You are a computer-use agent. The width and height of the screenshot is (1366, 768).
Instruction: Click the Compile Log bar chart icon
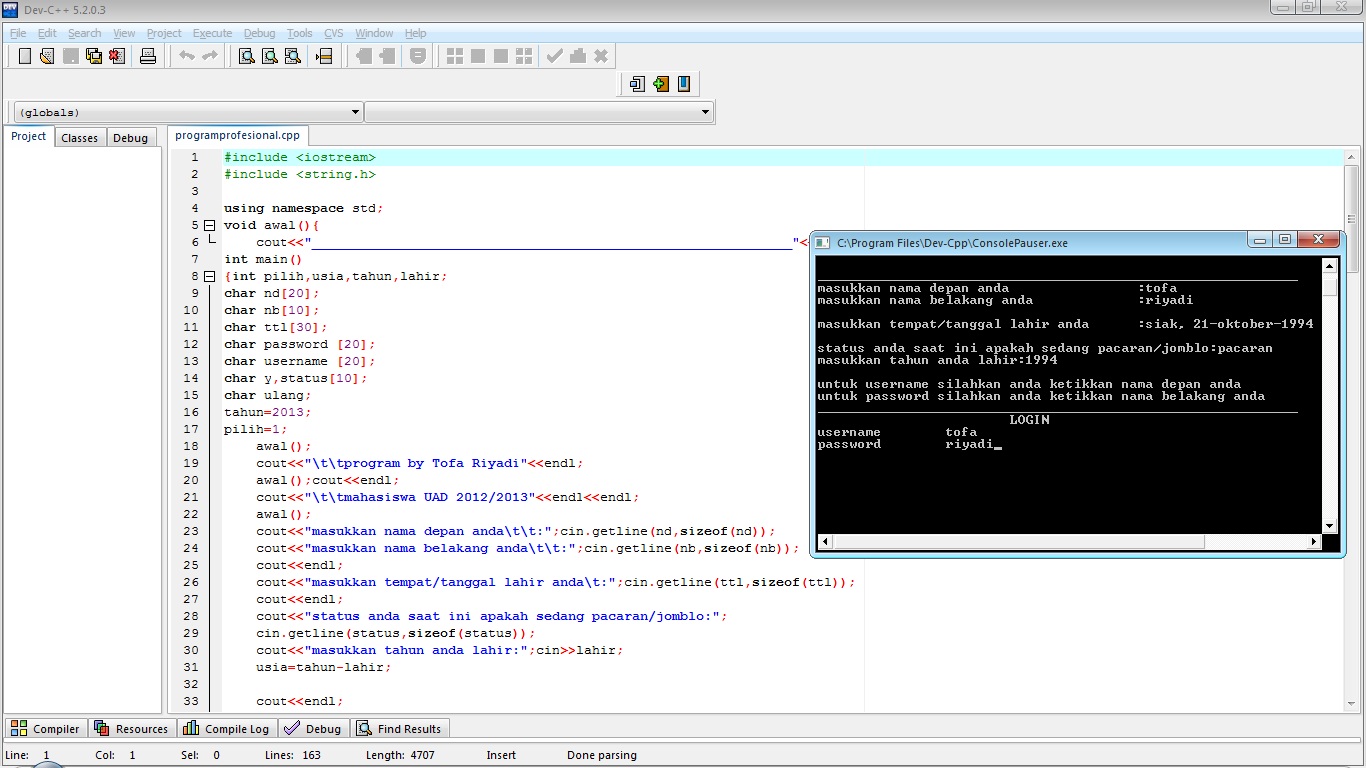coord(191,728)
